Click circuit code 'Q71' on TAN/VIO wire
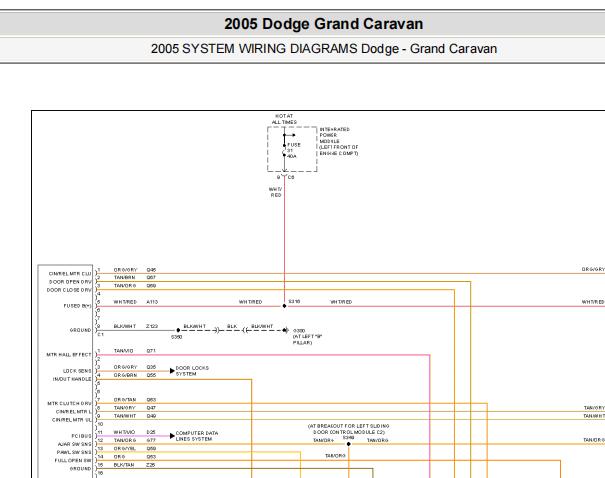605x478 pixels. [151, 351]
